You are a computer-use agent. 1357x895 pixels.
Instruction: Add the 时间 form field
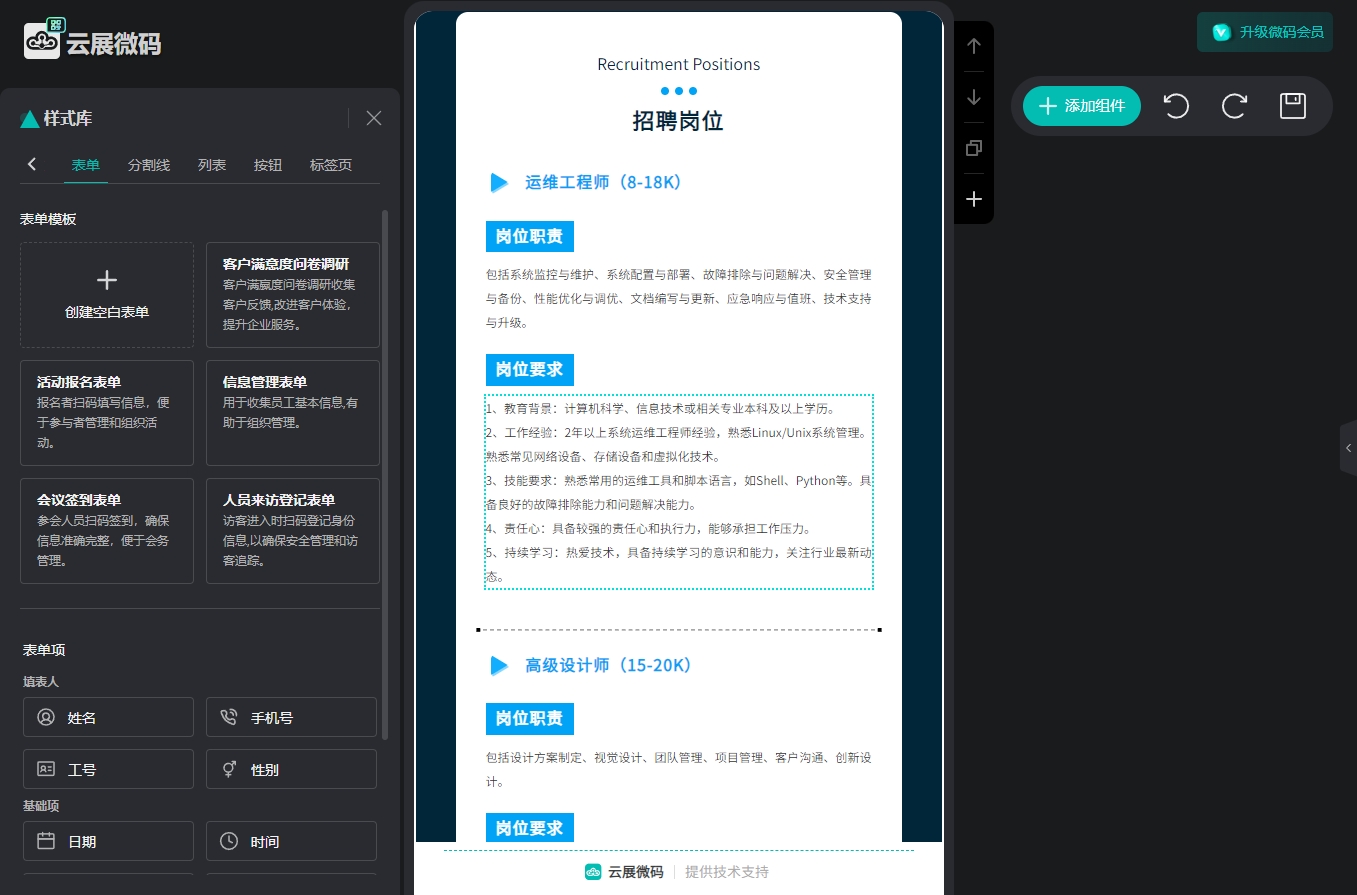[291, 841]
